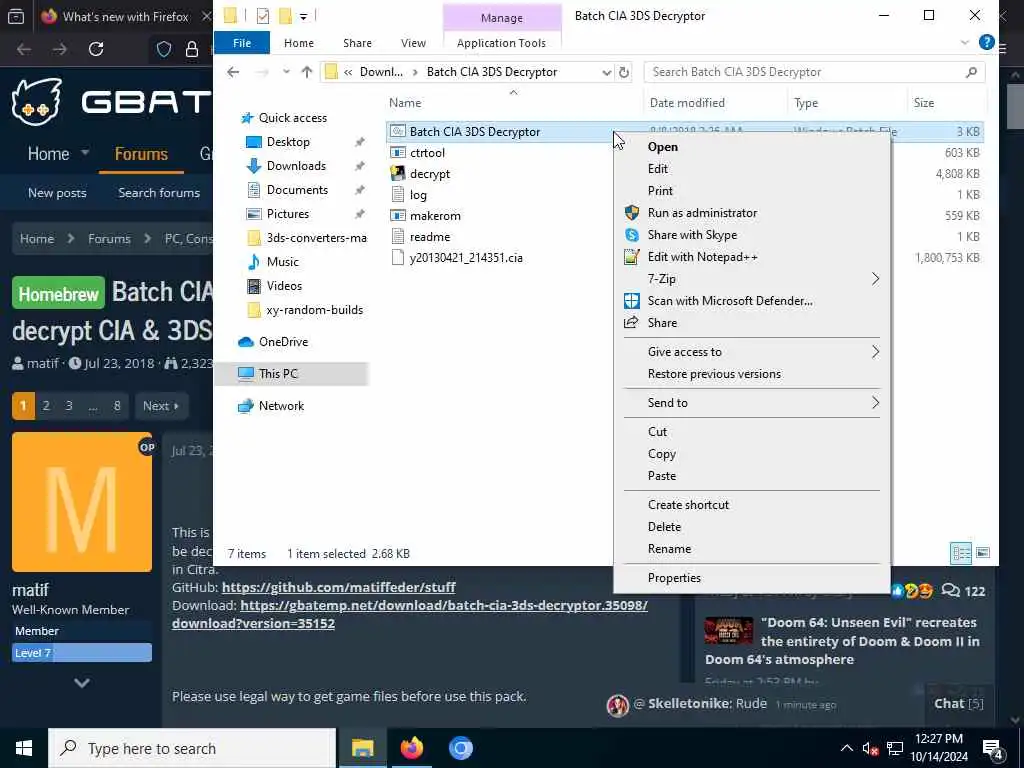Expand matif user info chevron
Image resolution: width=1024 pixels, height=768 pixels.
point(82,683)
